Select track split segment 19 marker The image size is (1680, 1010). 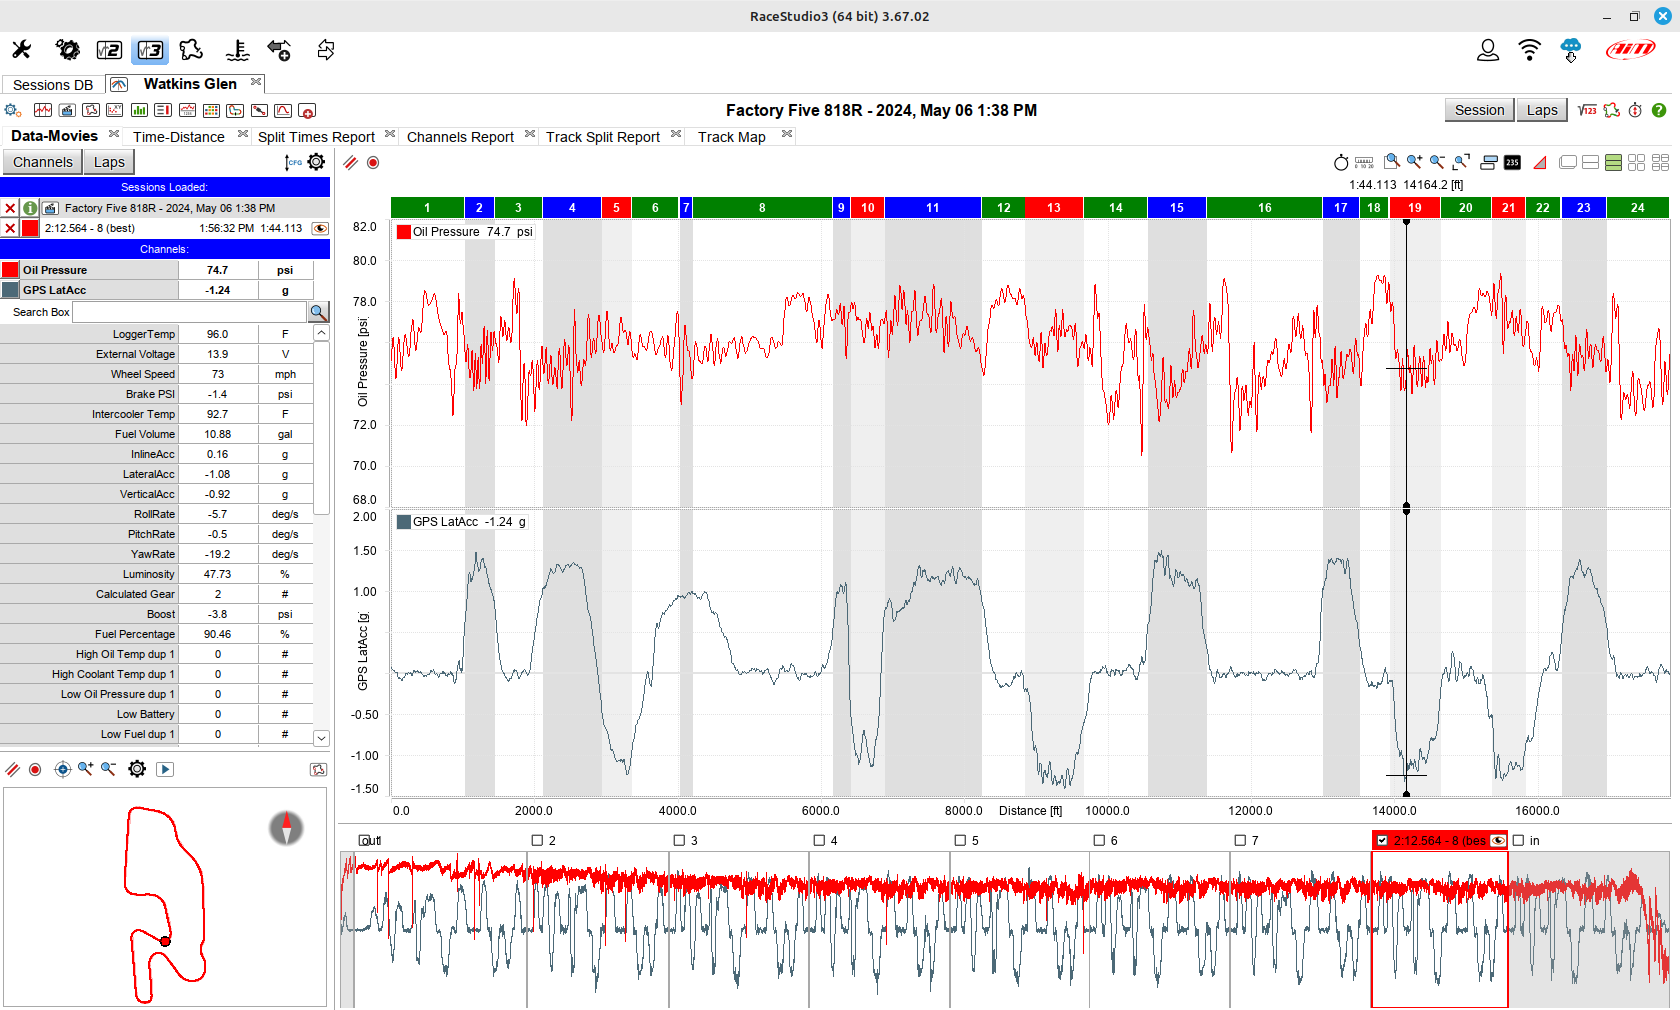click(1414, 208)
